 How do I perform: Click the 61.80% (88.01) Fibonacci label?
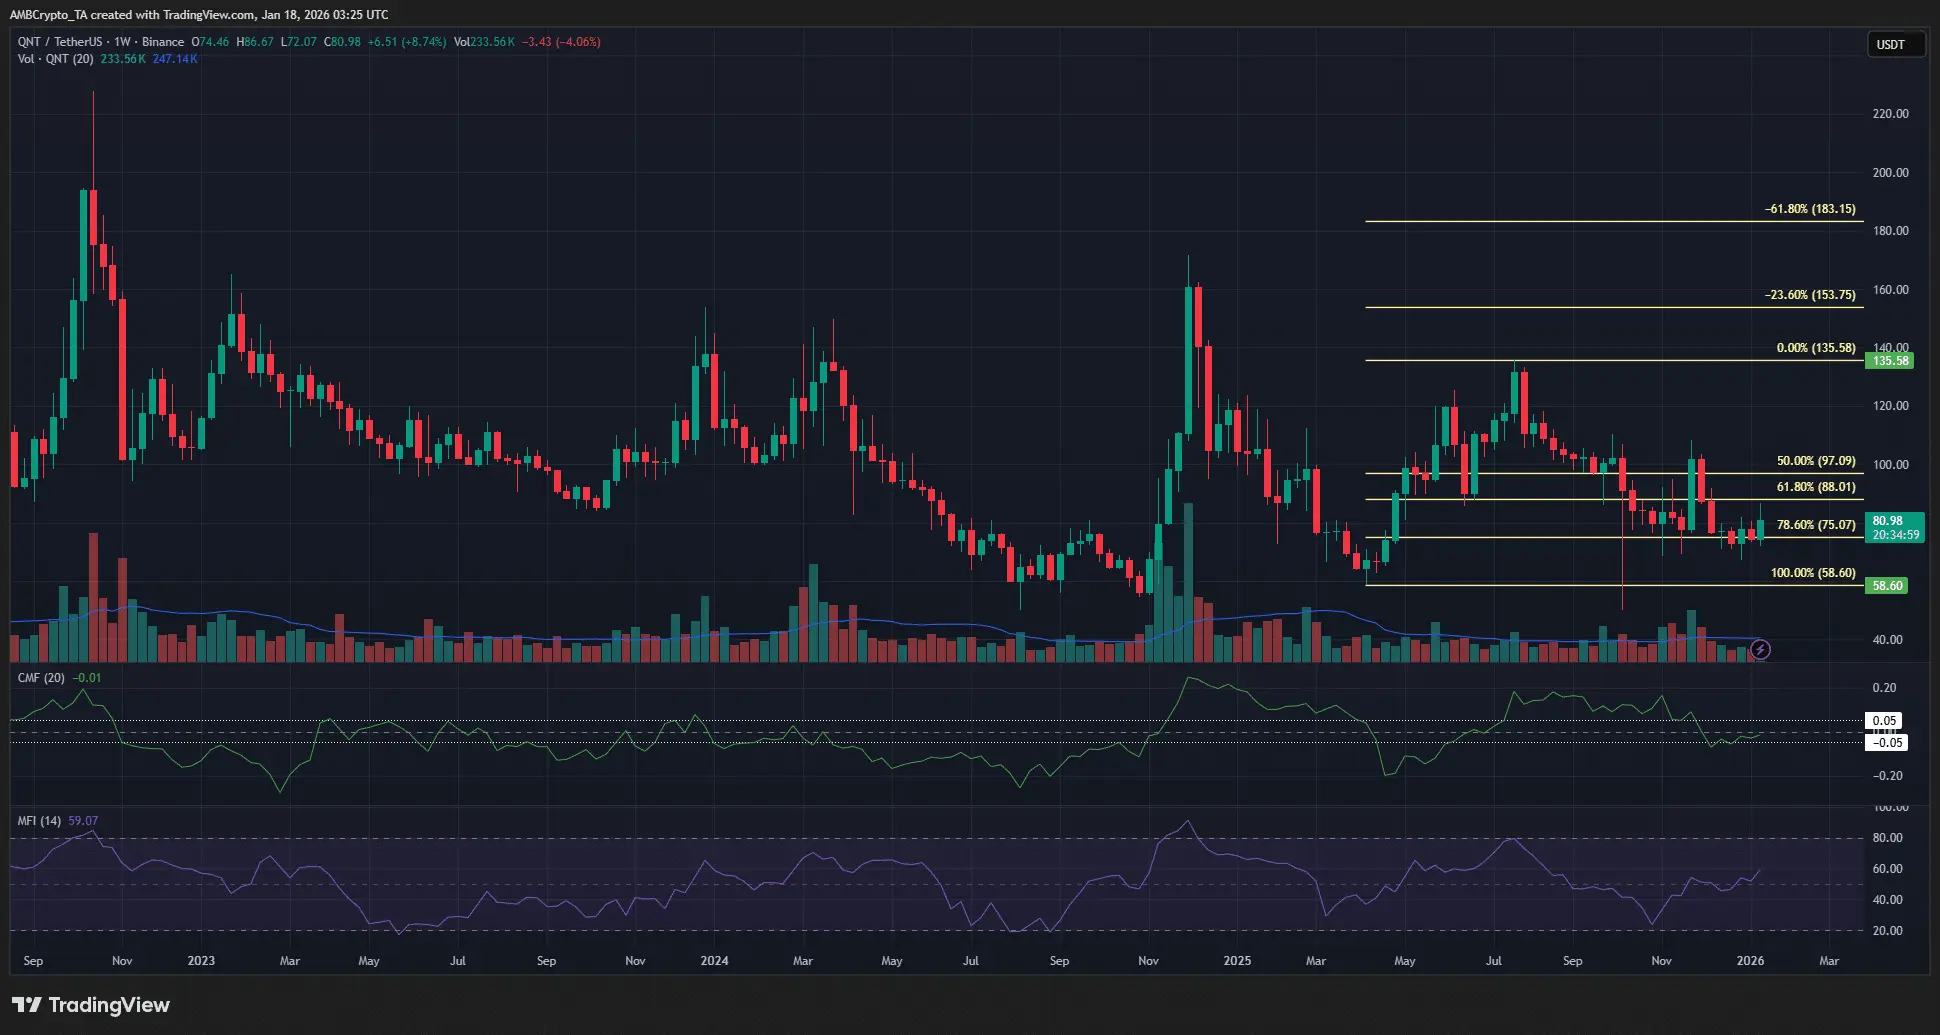click(1816, 487)
